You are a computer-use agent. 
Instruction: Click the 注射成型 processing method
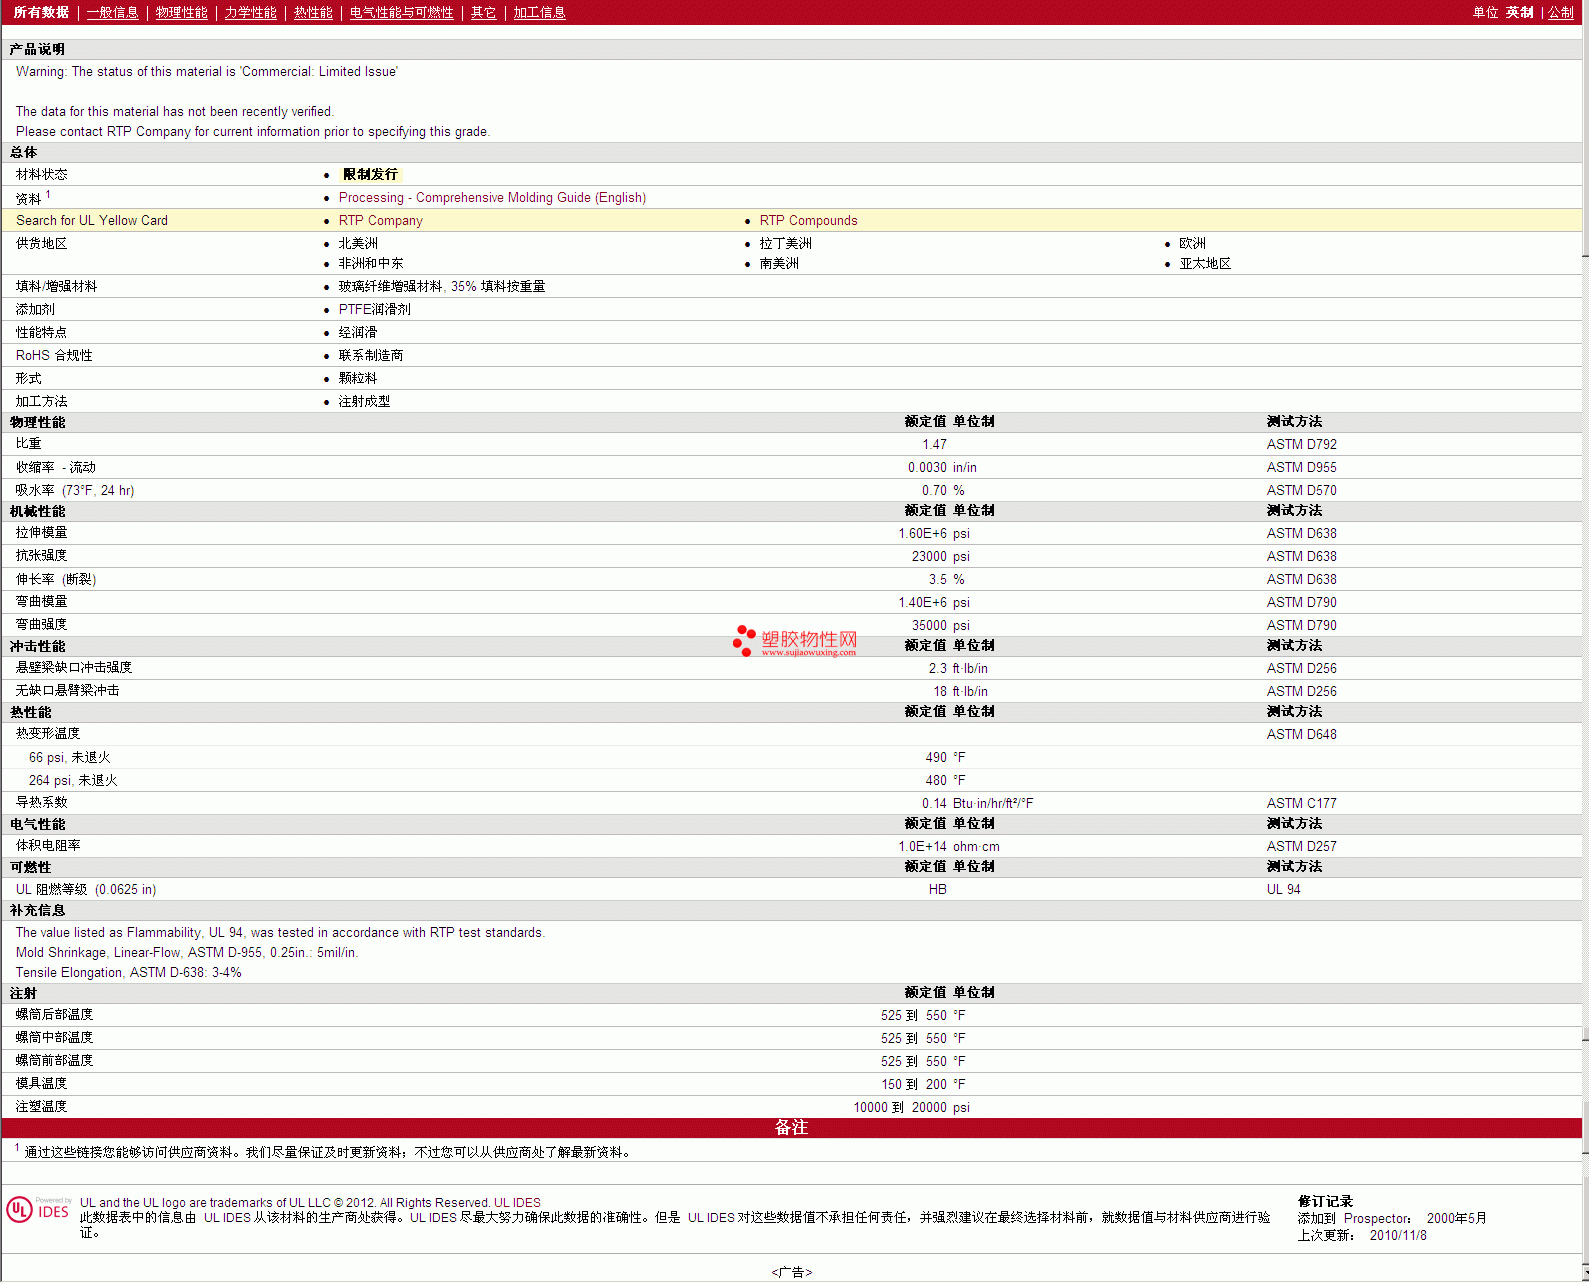coord(364,402)
